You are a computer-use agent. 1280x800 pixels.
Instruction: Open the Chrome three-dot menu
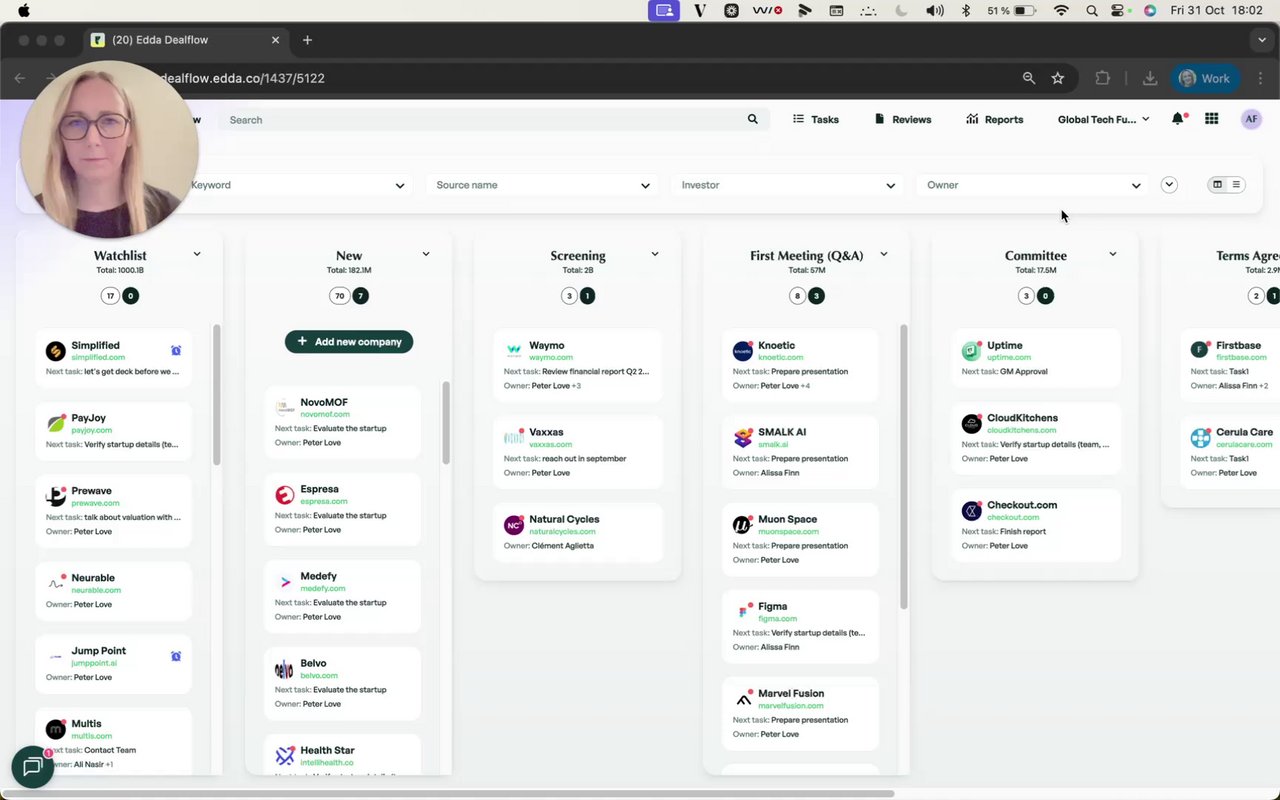(1260, 78)
